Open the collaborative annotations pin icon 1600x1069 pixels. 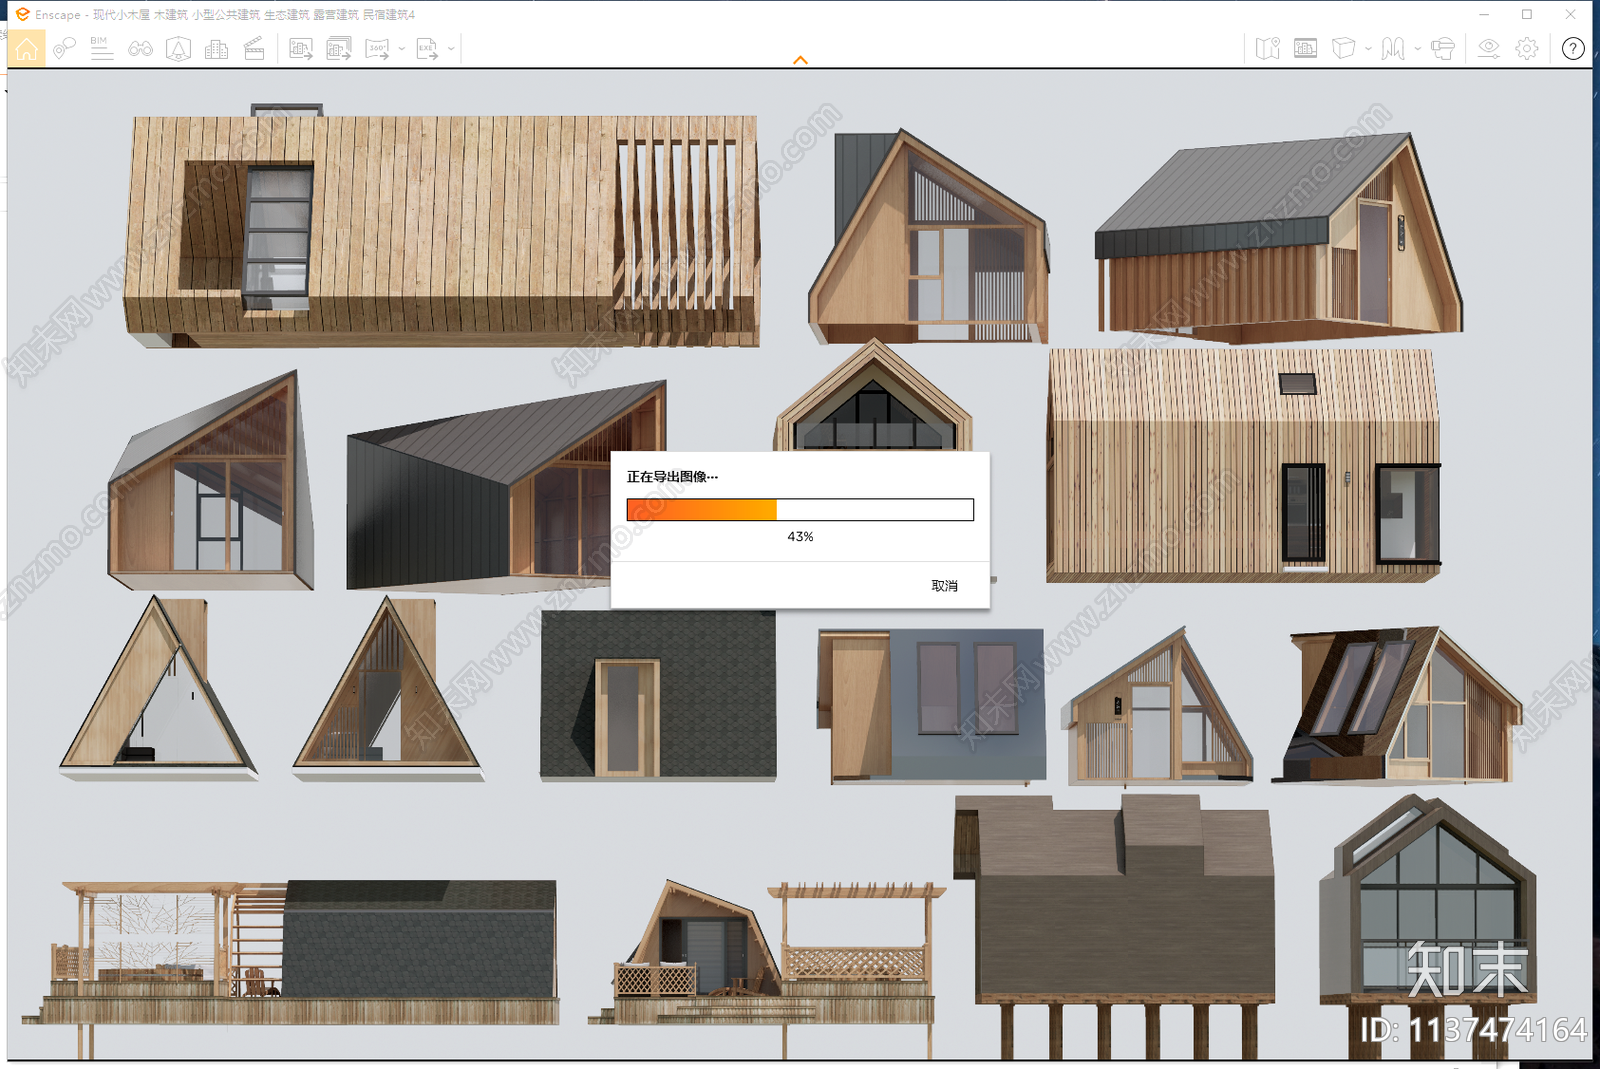click(x=64, y=48)
